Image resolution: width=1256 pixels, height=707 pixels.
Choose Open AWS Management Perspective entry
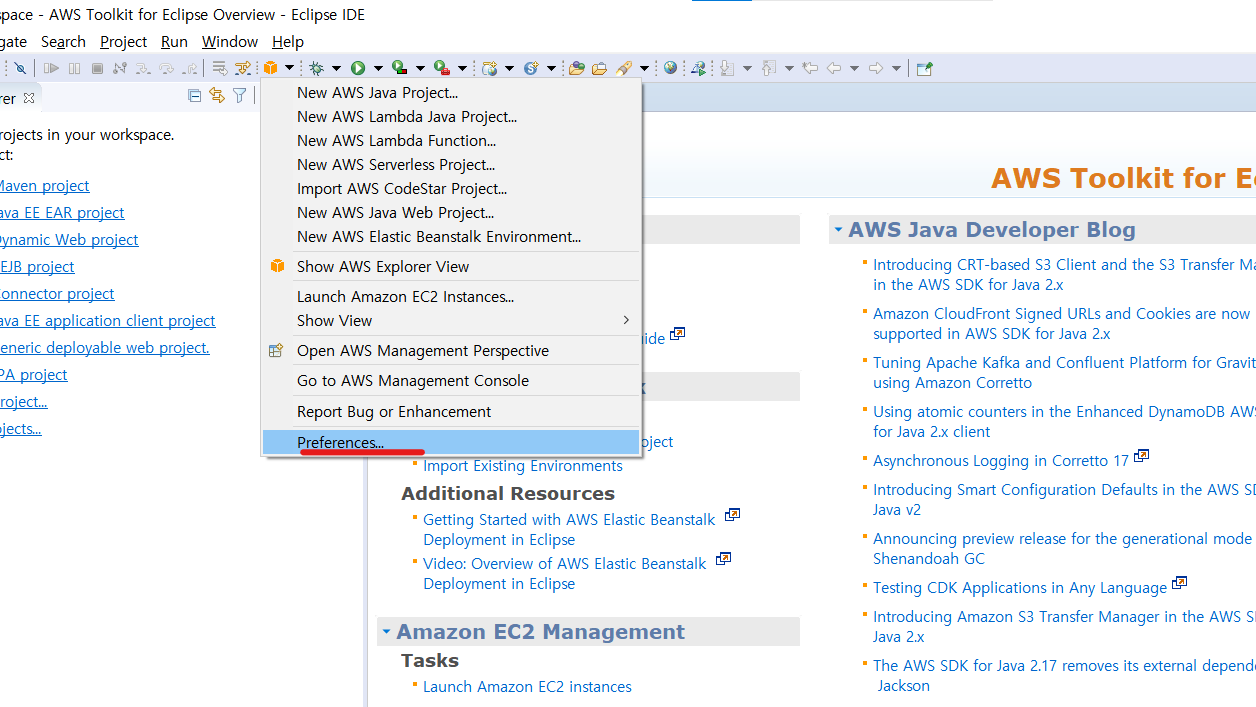(451, 350)
